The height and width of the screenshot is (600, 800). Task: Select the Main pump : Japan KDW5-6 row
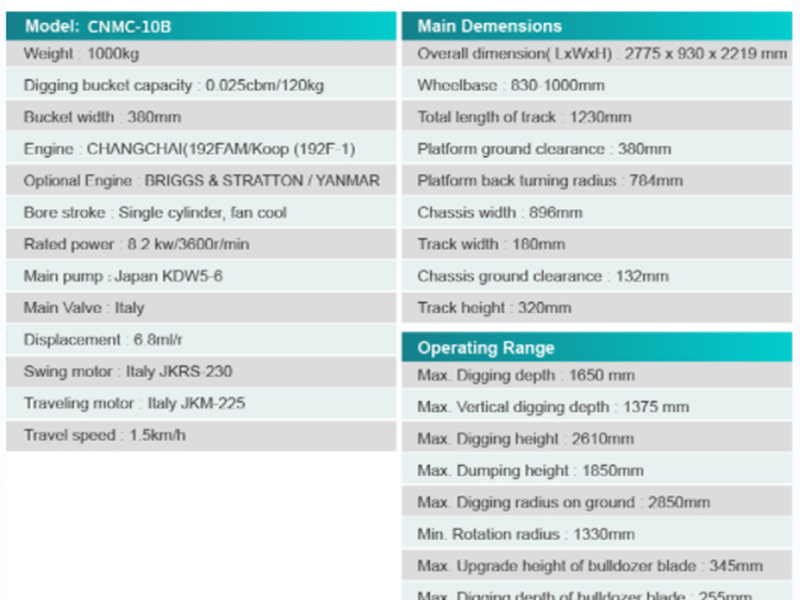click(x=200, y=276)
